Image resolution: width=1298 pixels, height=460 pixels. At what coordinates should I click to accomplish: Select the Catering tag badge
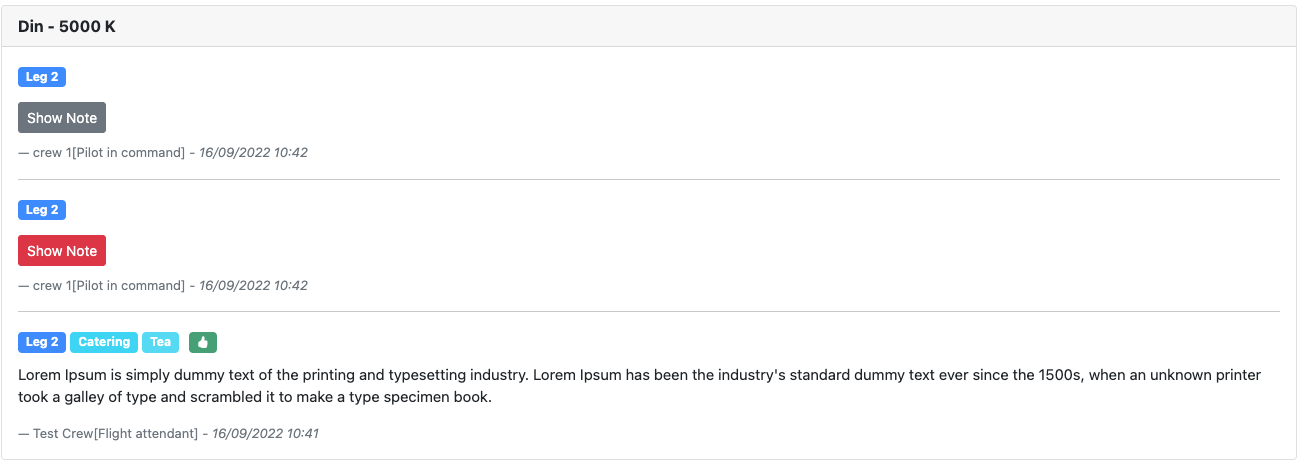(104, 342)
